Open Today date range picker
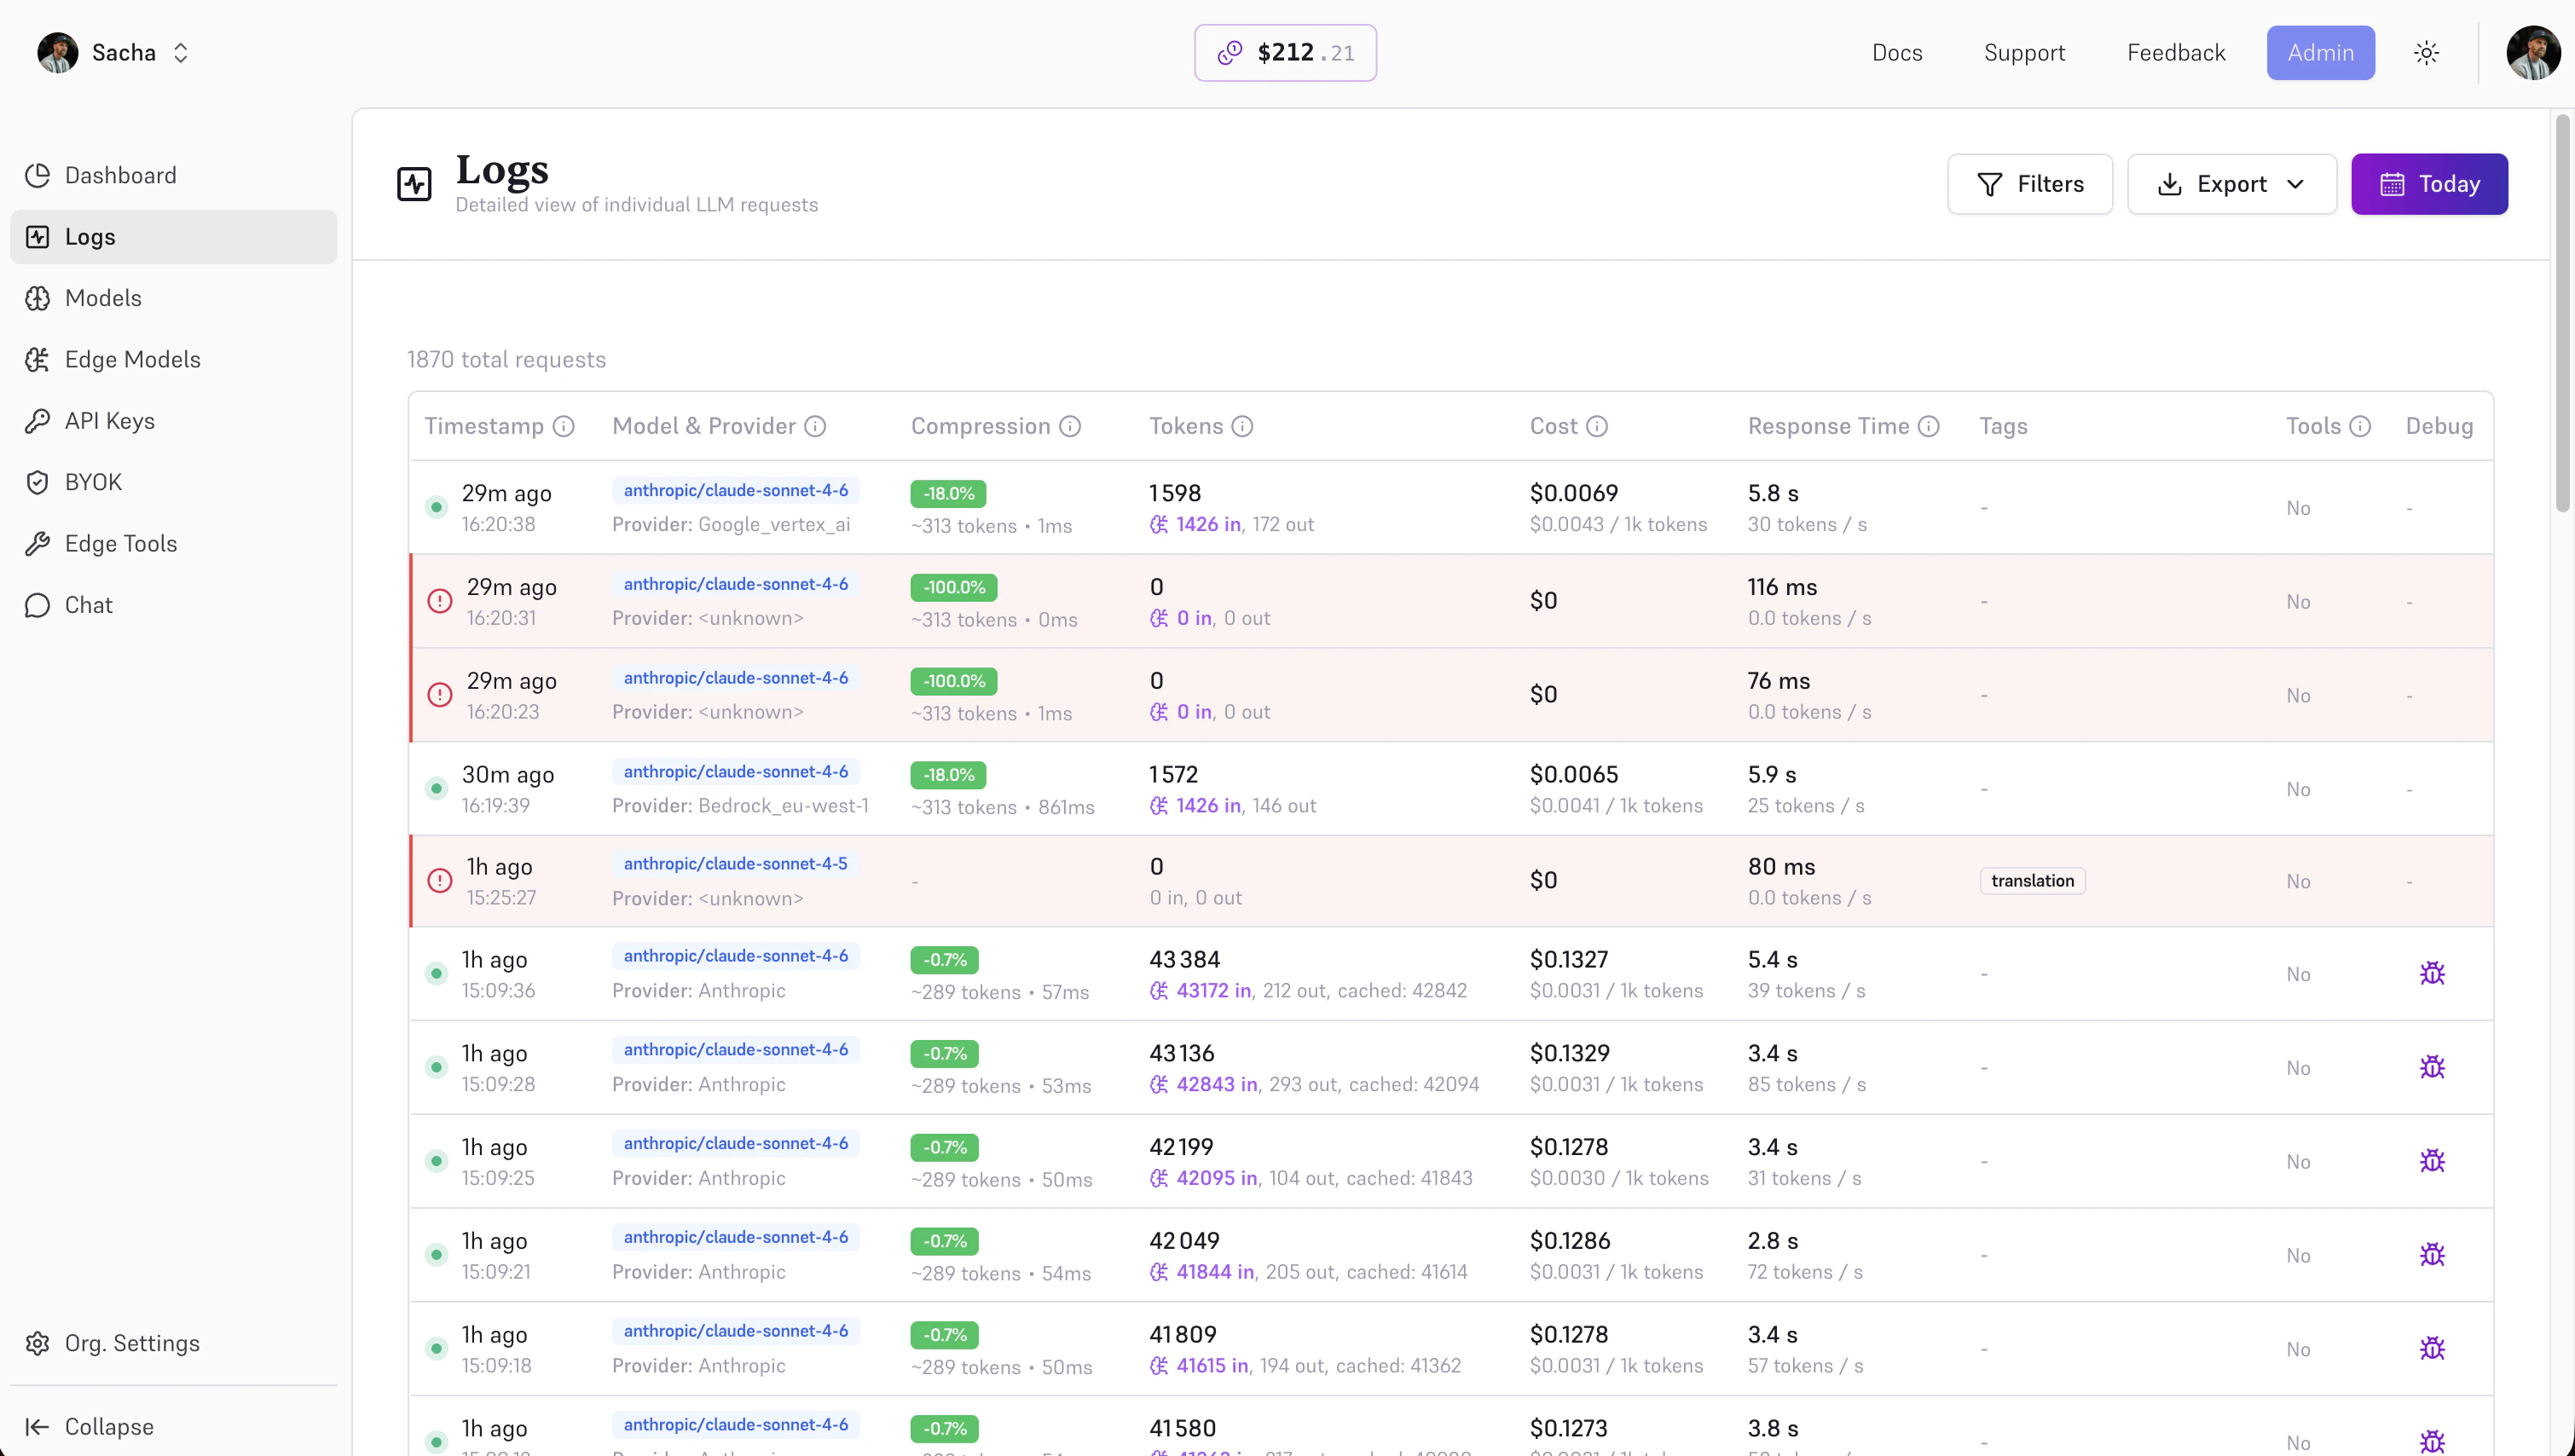 click(2428, 184)
